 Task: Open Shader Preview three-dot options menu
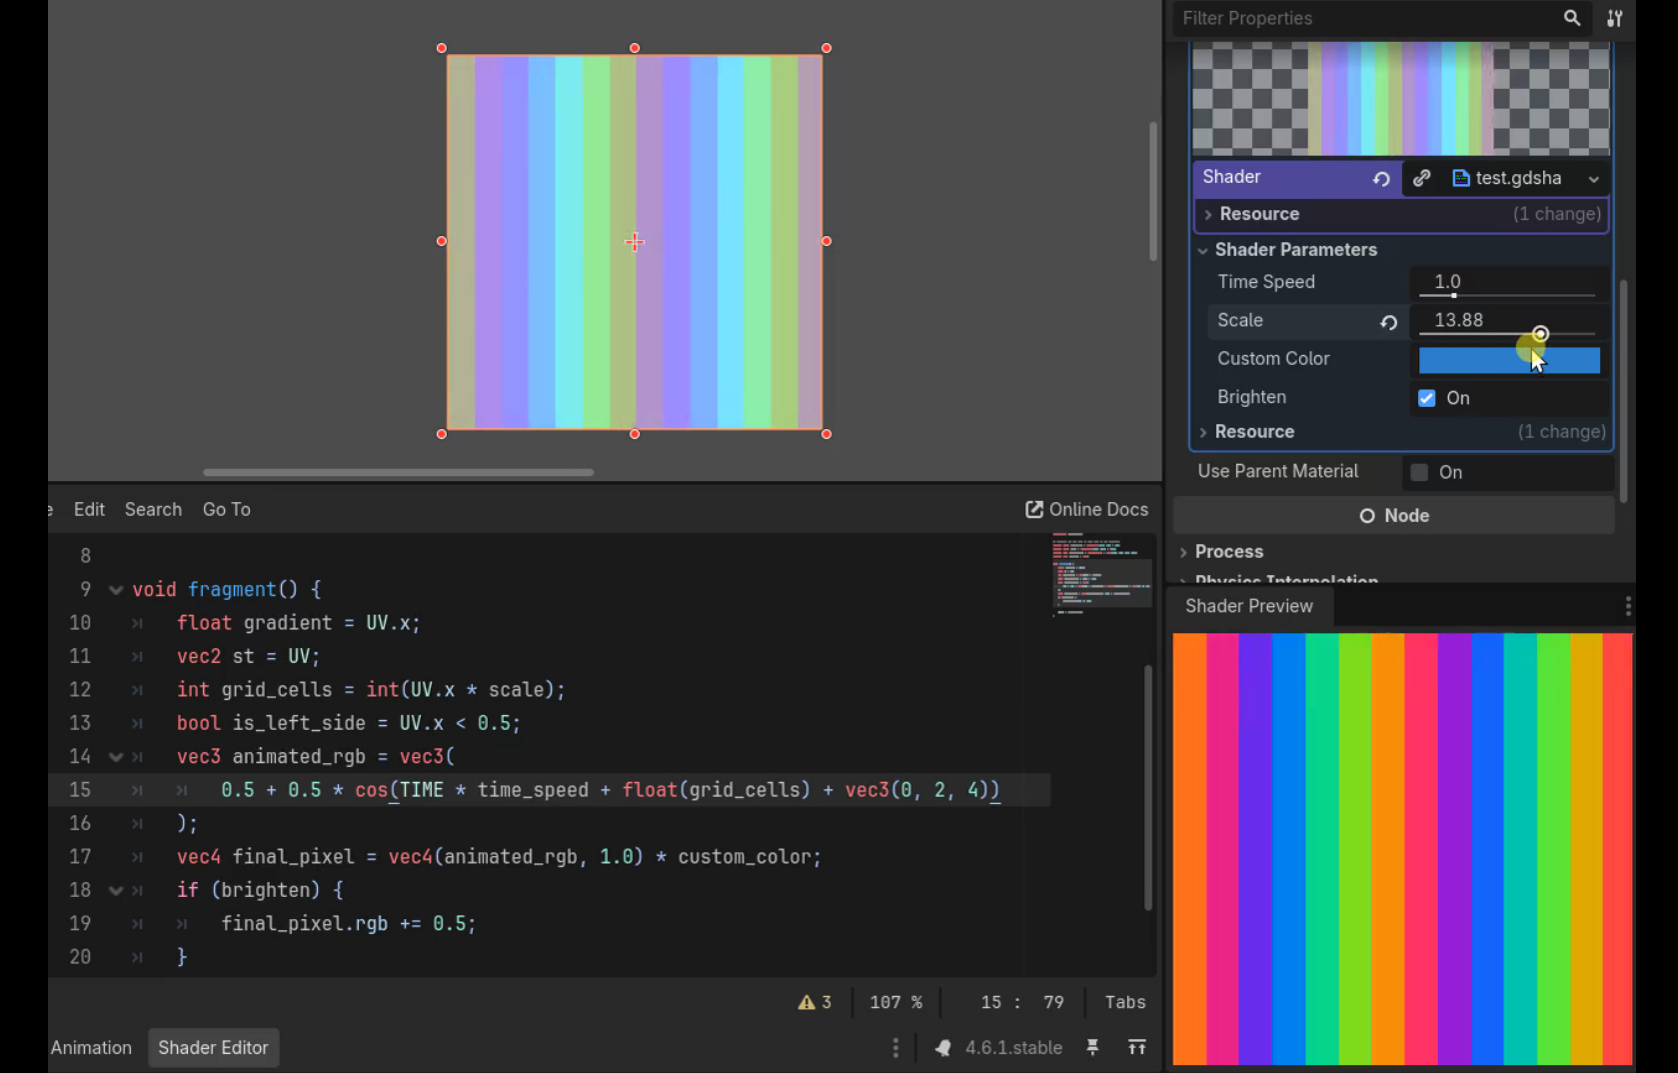click(x=1627, y=606)
